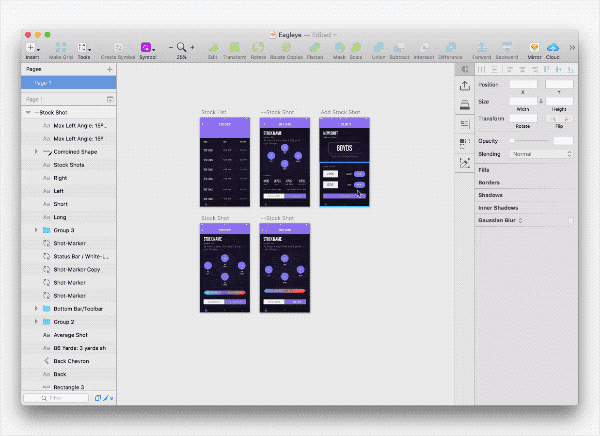Screen dimensions: 600x436
Task: Select the Mask tool in toolbar
Action: pos(339,47)
